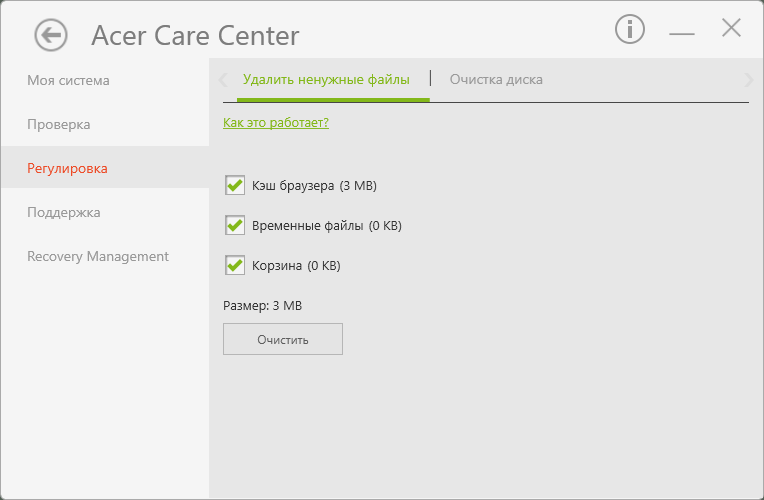Click the Acer Care Center title
Screen dimensions: 764x500
[x=195, y=37]
